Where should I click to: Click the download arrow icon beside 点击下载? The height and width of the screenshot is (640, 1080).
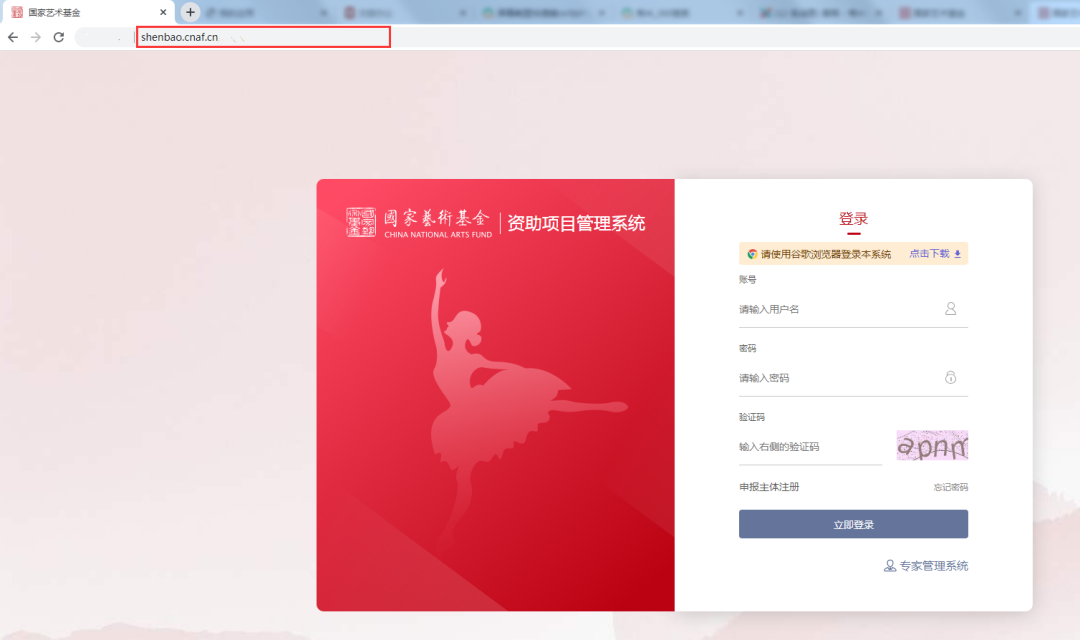pyautogui.click(x=957, y=254)
